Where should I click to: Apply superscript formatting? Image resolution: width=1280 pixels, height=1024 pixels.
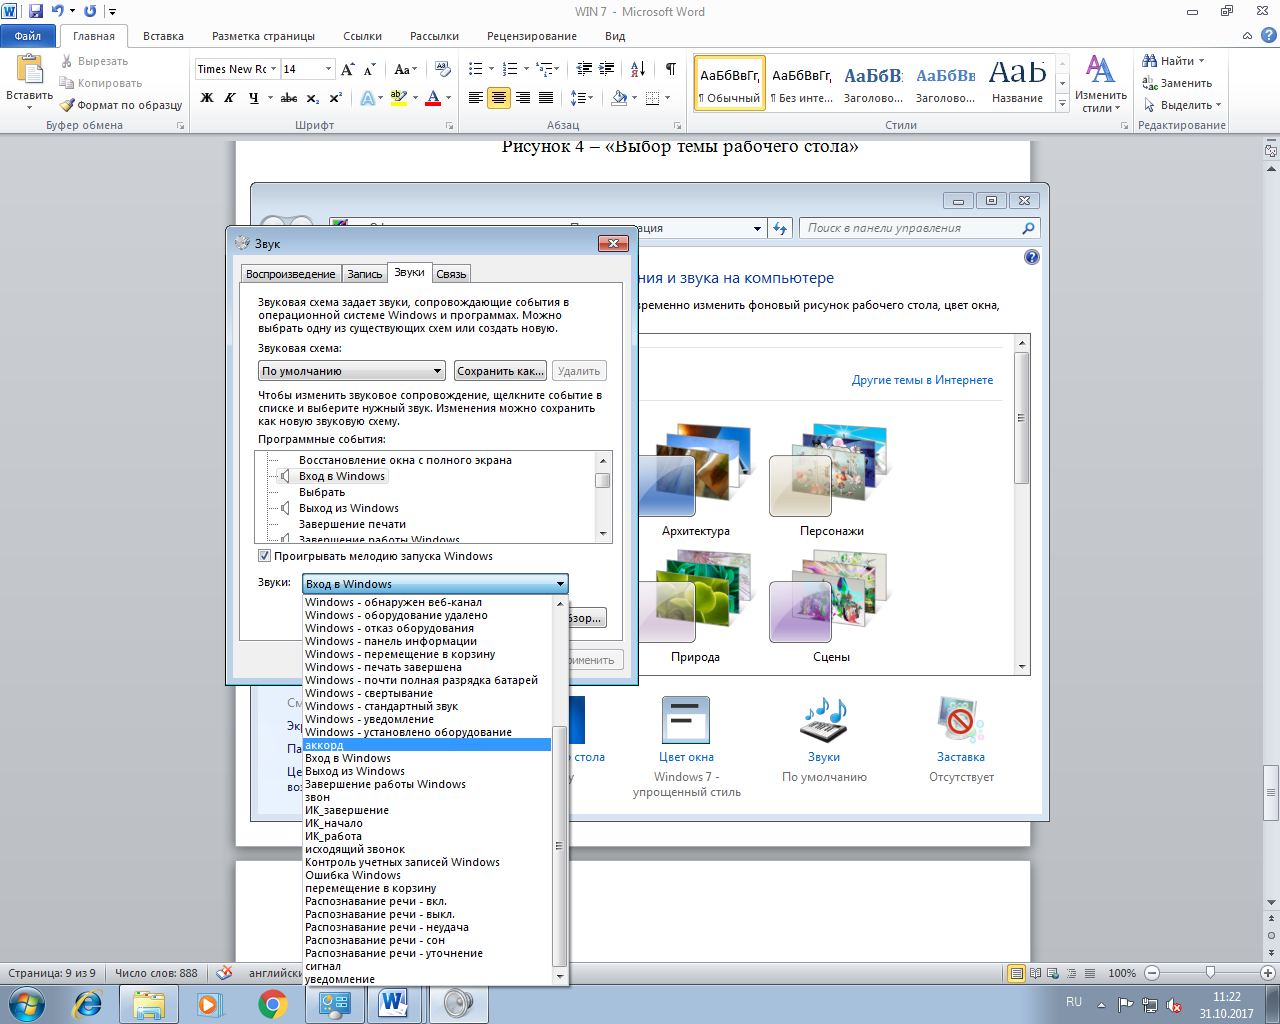coord(335,98)
